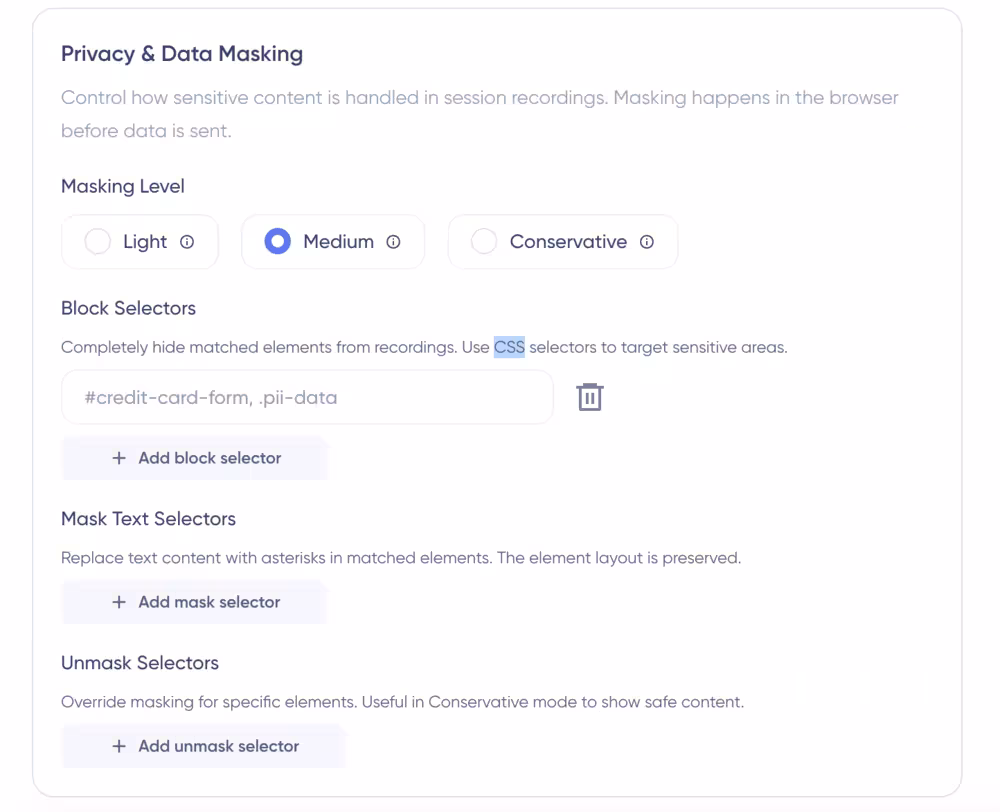Delete block selector with trash icon

tap(590, 397)
